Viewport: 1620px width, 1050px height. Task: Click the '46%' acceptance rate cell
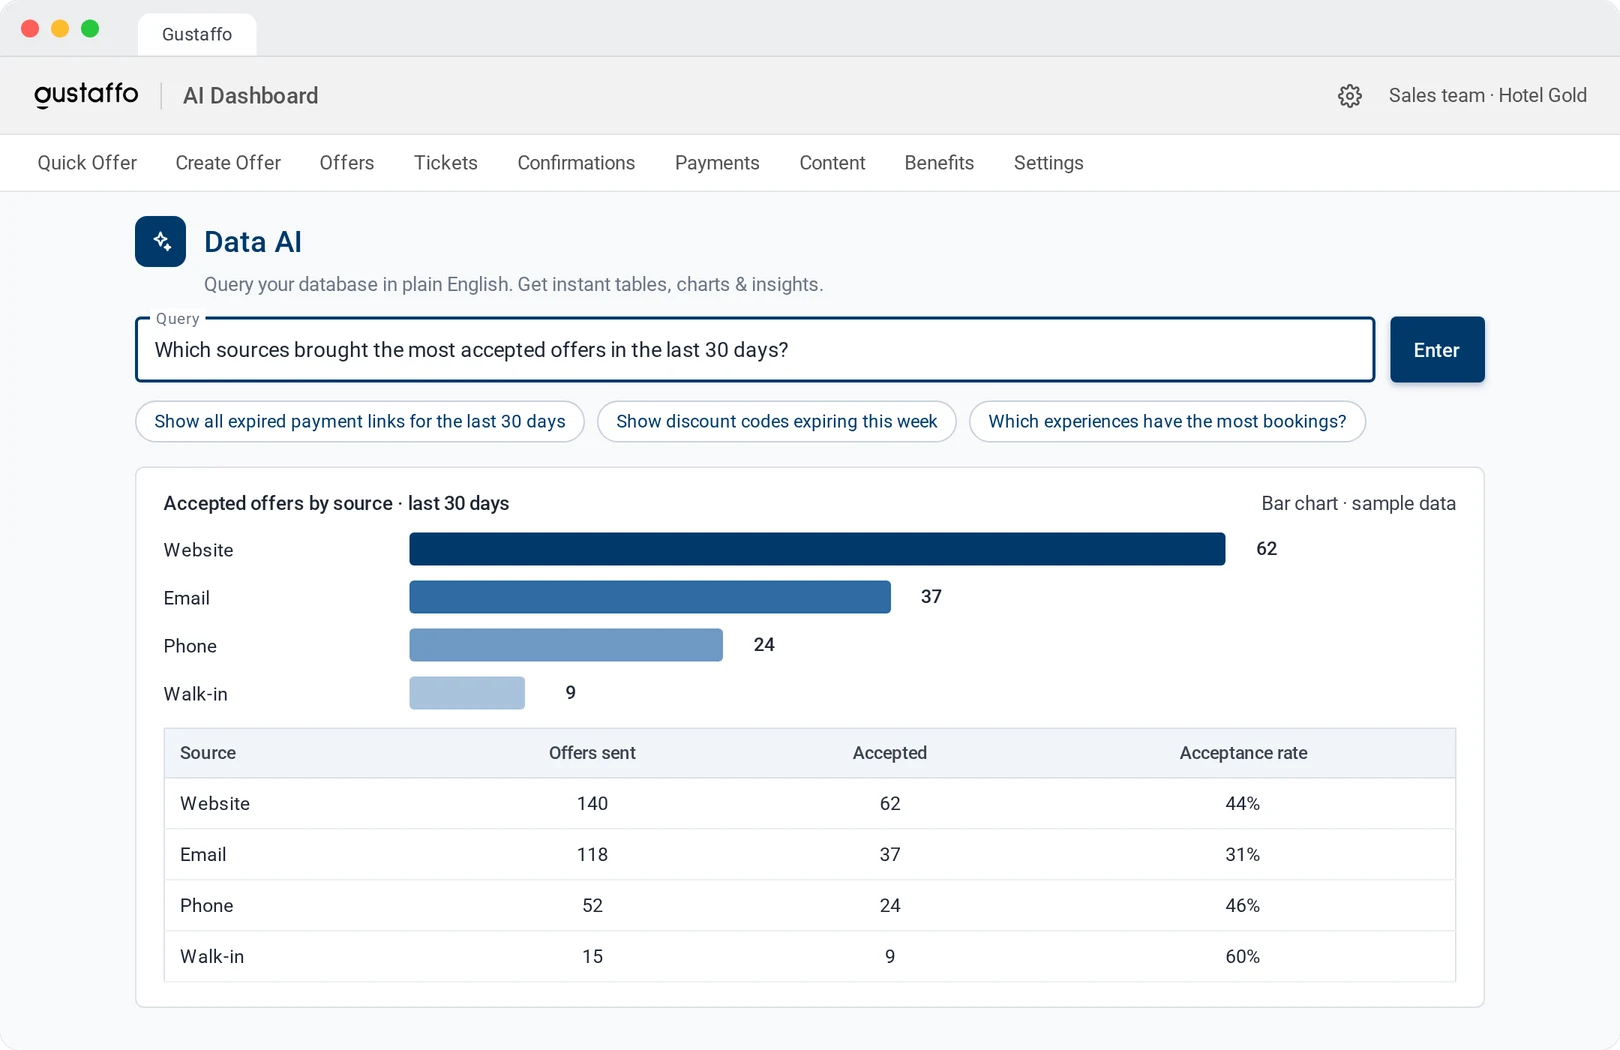[x=1243, y=906]
